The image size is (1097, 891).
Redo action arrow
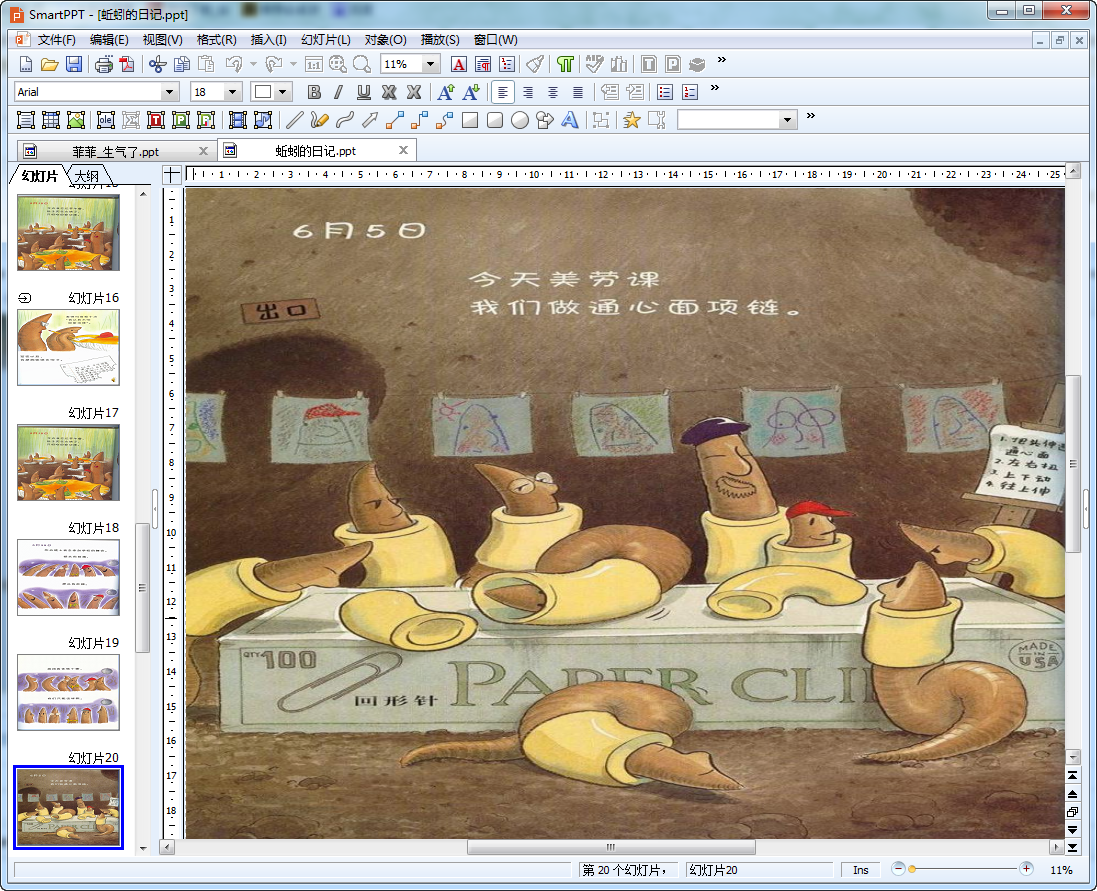[x=274, y=64]
